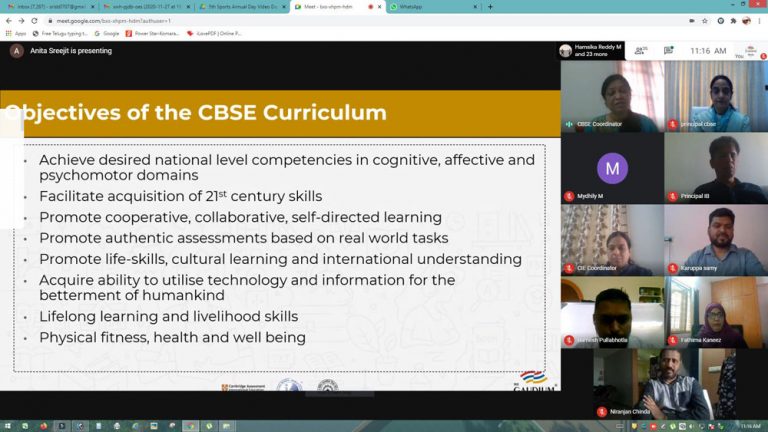Viewport: 768px width, 432px height.
Task: Close the WhatsApp tab
Action: coord(475,7)
